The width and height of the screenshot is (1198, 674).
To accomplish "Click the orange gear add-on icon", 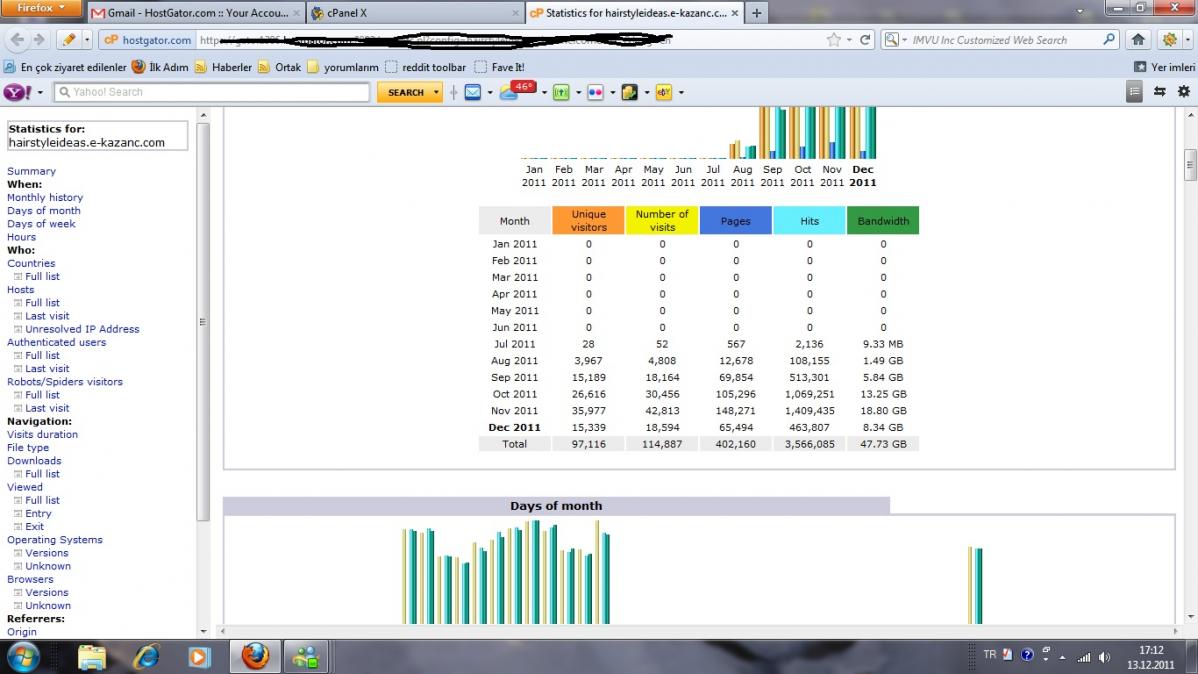I will (1170, 40).
